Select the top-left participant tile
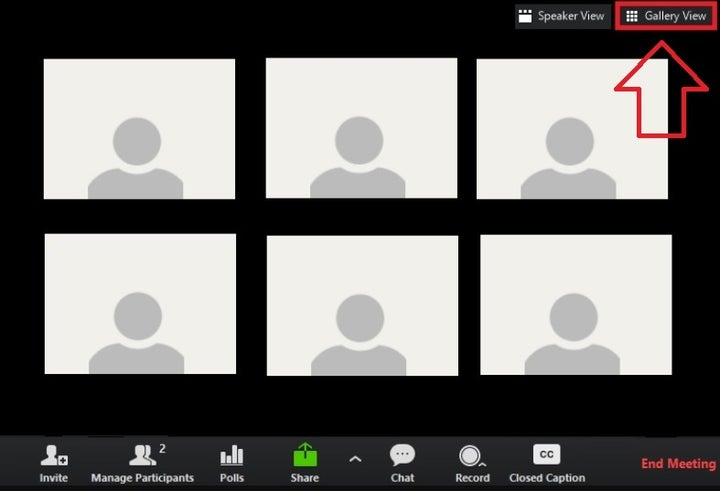The height and width of the screenshot is (491, 720). 139,128
